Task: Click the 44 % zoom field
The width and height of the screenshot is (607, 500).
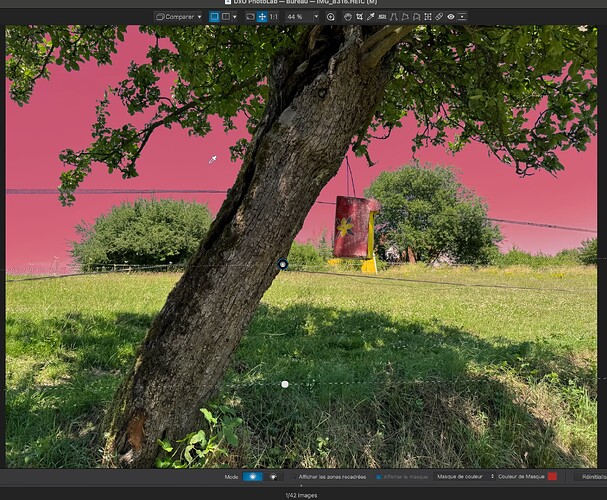Action: (298, 17)
